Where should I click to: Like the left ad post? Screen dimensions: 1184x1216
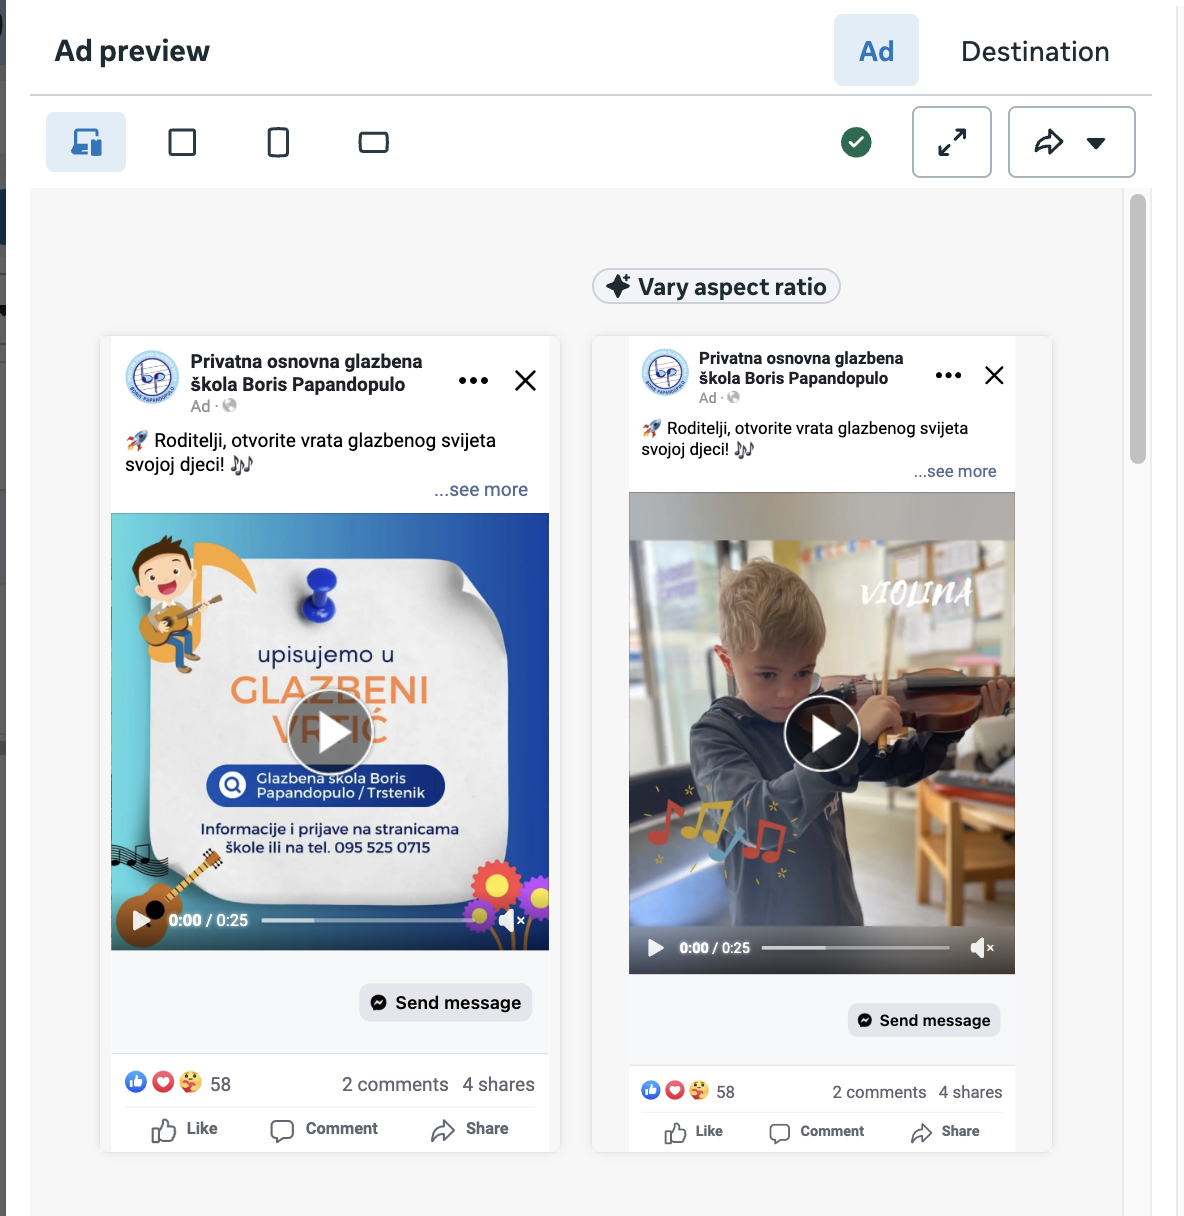click(x=184, y=1129)
